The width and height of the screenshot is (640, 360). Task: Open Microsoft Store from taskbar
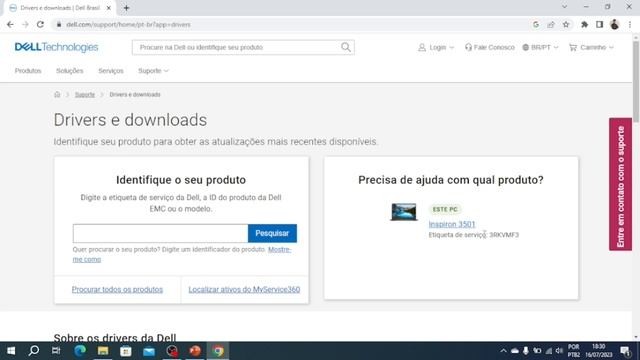(x=126, y=351)
